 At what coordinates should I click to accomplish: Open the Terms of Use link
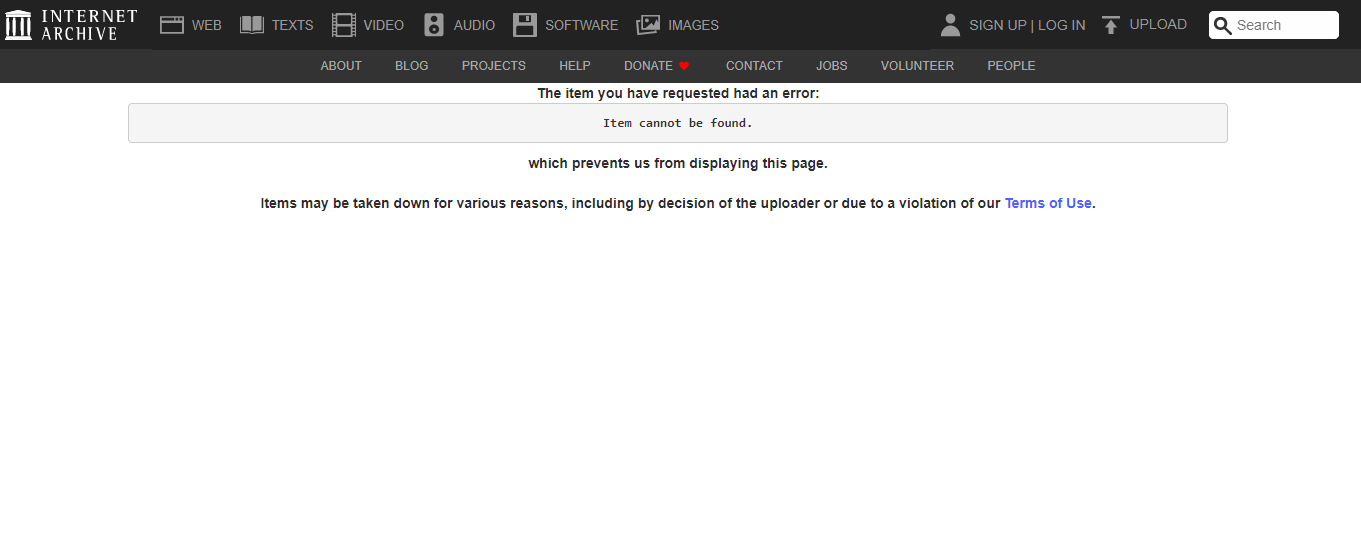pyautogui.click(x=1048, y=203)
